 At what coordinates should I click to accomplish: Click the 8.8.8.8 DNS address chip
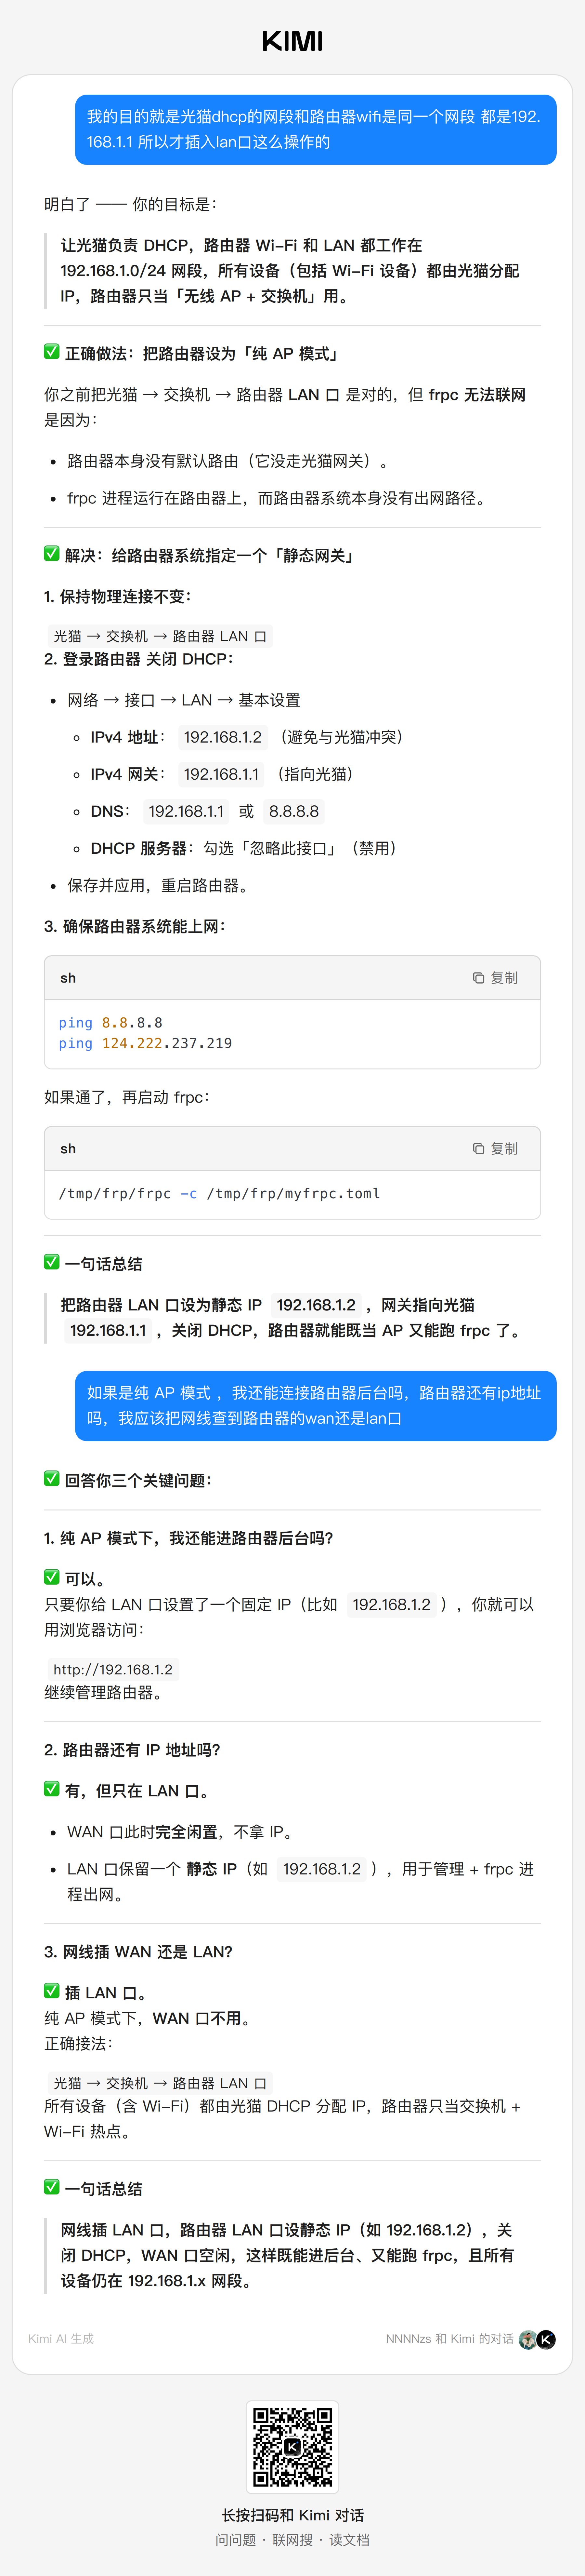pos(294,811)
